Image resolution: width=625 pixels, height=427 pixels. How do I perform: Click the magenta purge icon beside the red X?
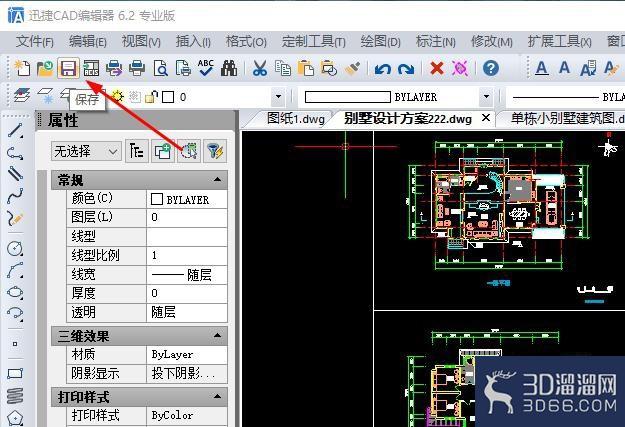pos(460,68)
